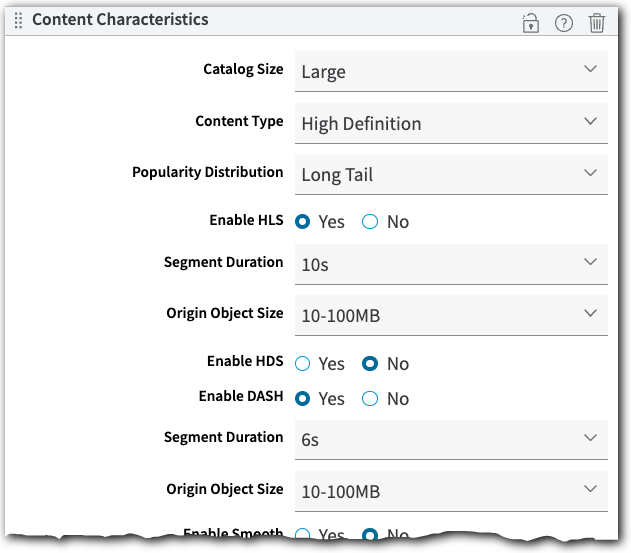Expand HLS Origin Object Size dropdown

click(x=450, y=315)
